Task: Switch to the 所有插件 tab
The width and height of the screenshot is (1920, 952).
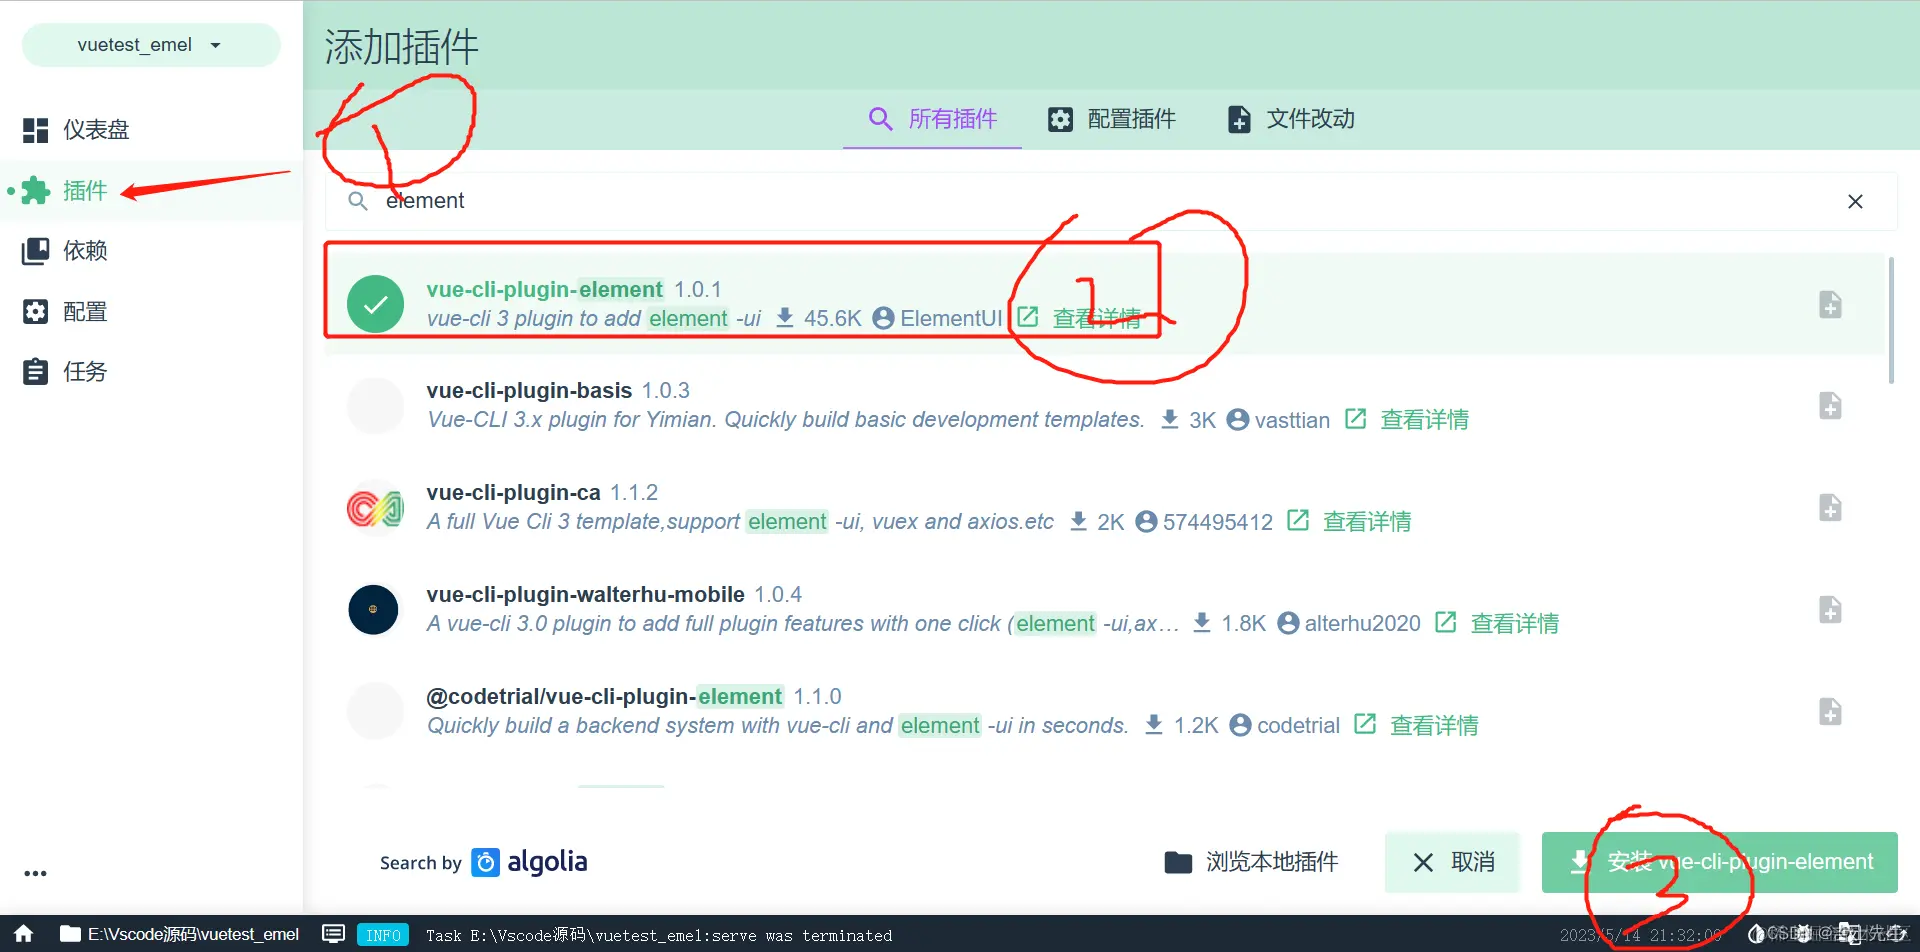Action: pos(932,119)
